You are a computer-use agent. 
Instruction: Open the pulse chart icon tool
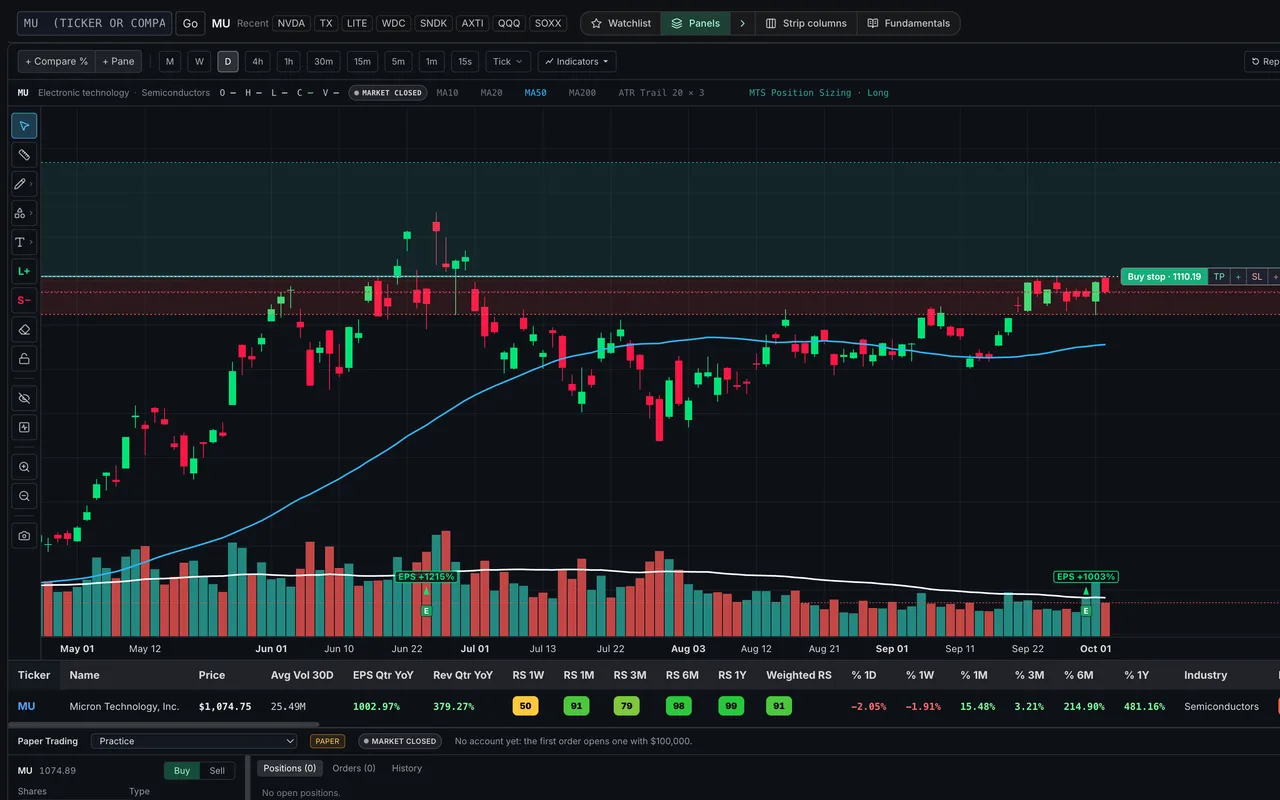[x=24, y=427]
